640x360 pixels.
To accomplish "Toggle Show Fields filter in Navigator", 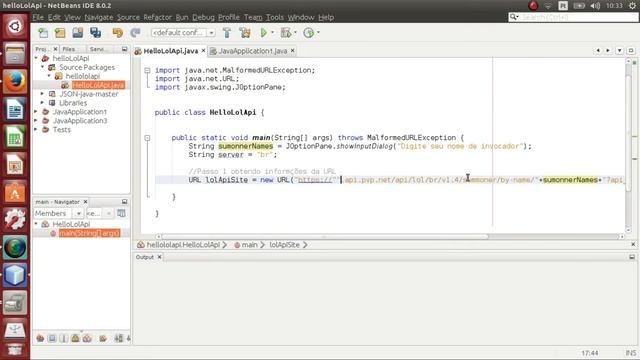I will (x=52, y=338).
